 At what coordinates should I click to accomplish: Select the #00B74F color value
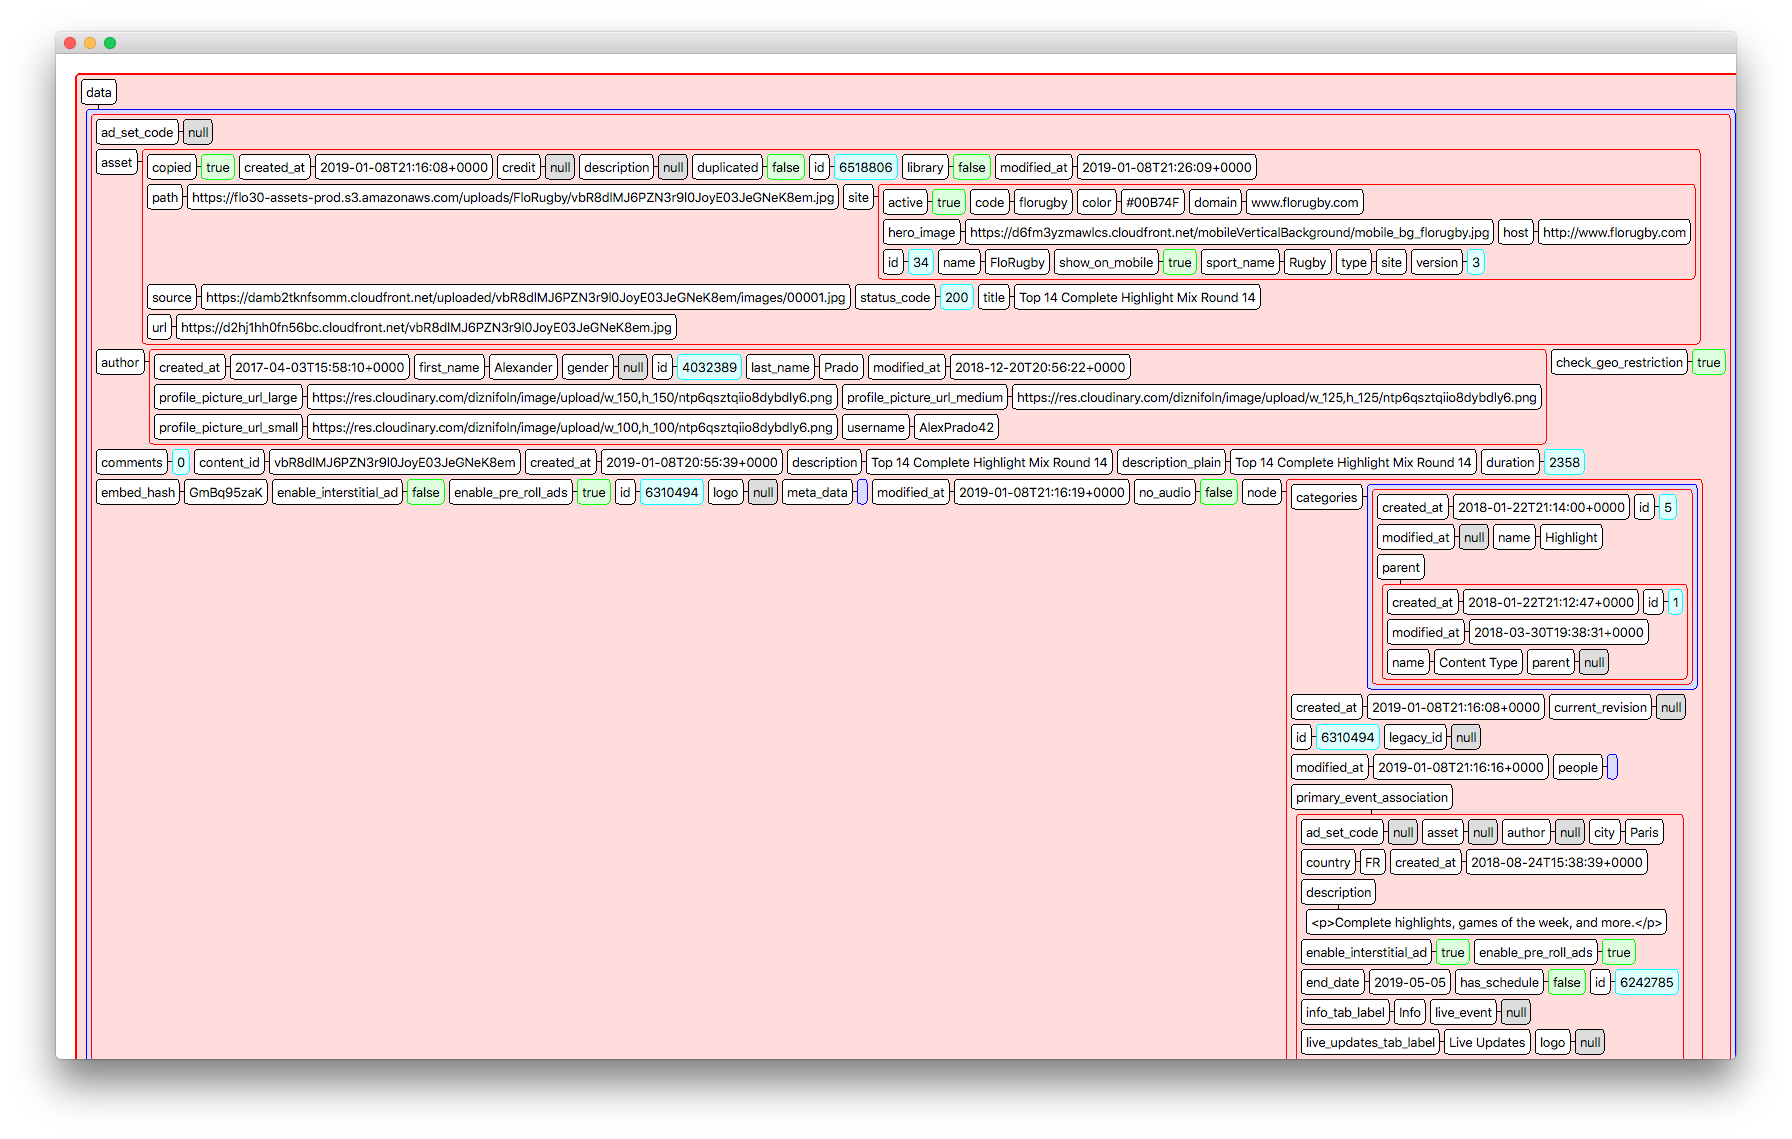[1154, 201]
